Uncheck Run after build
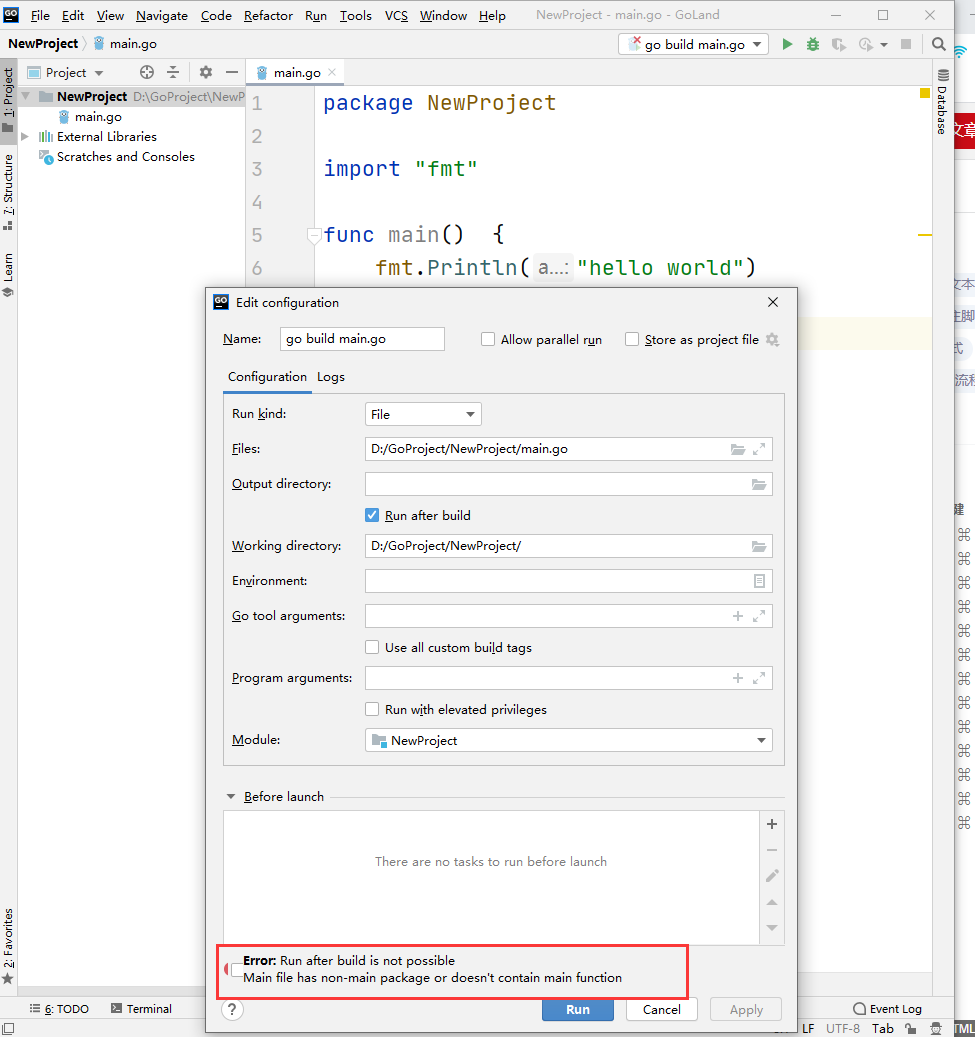 372,515
